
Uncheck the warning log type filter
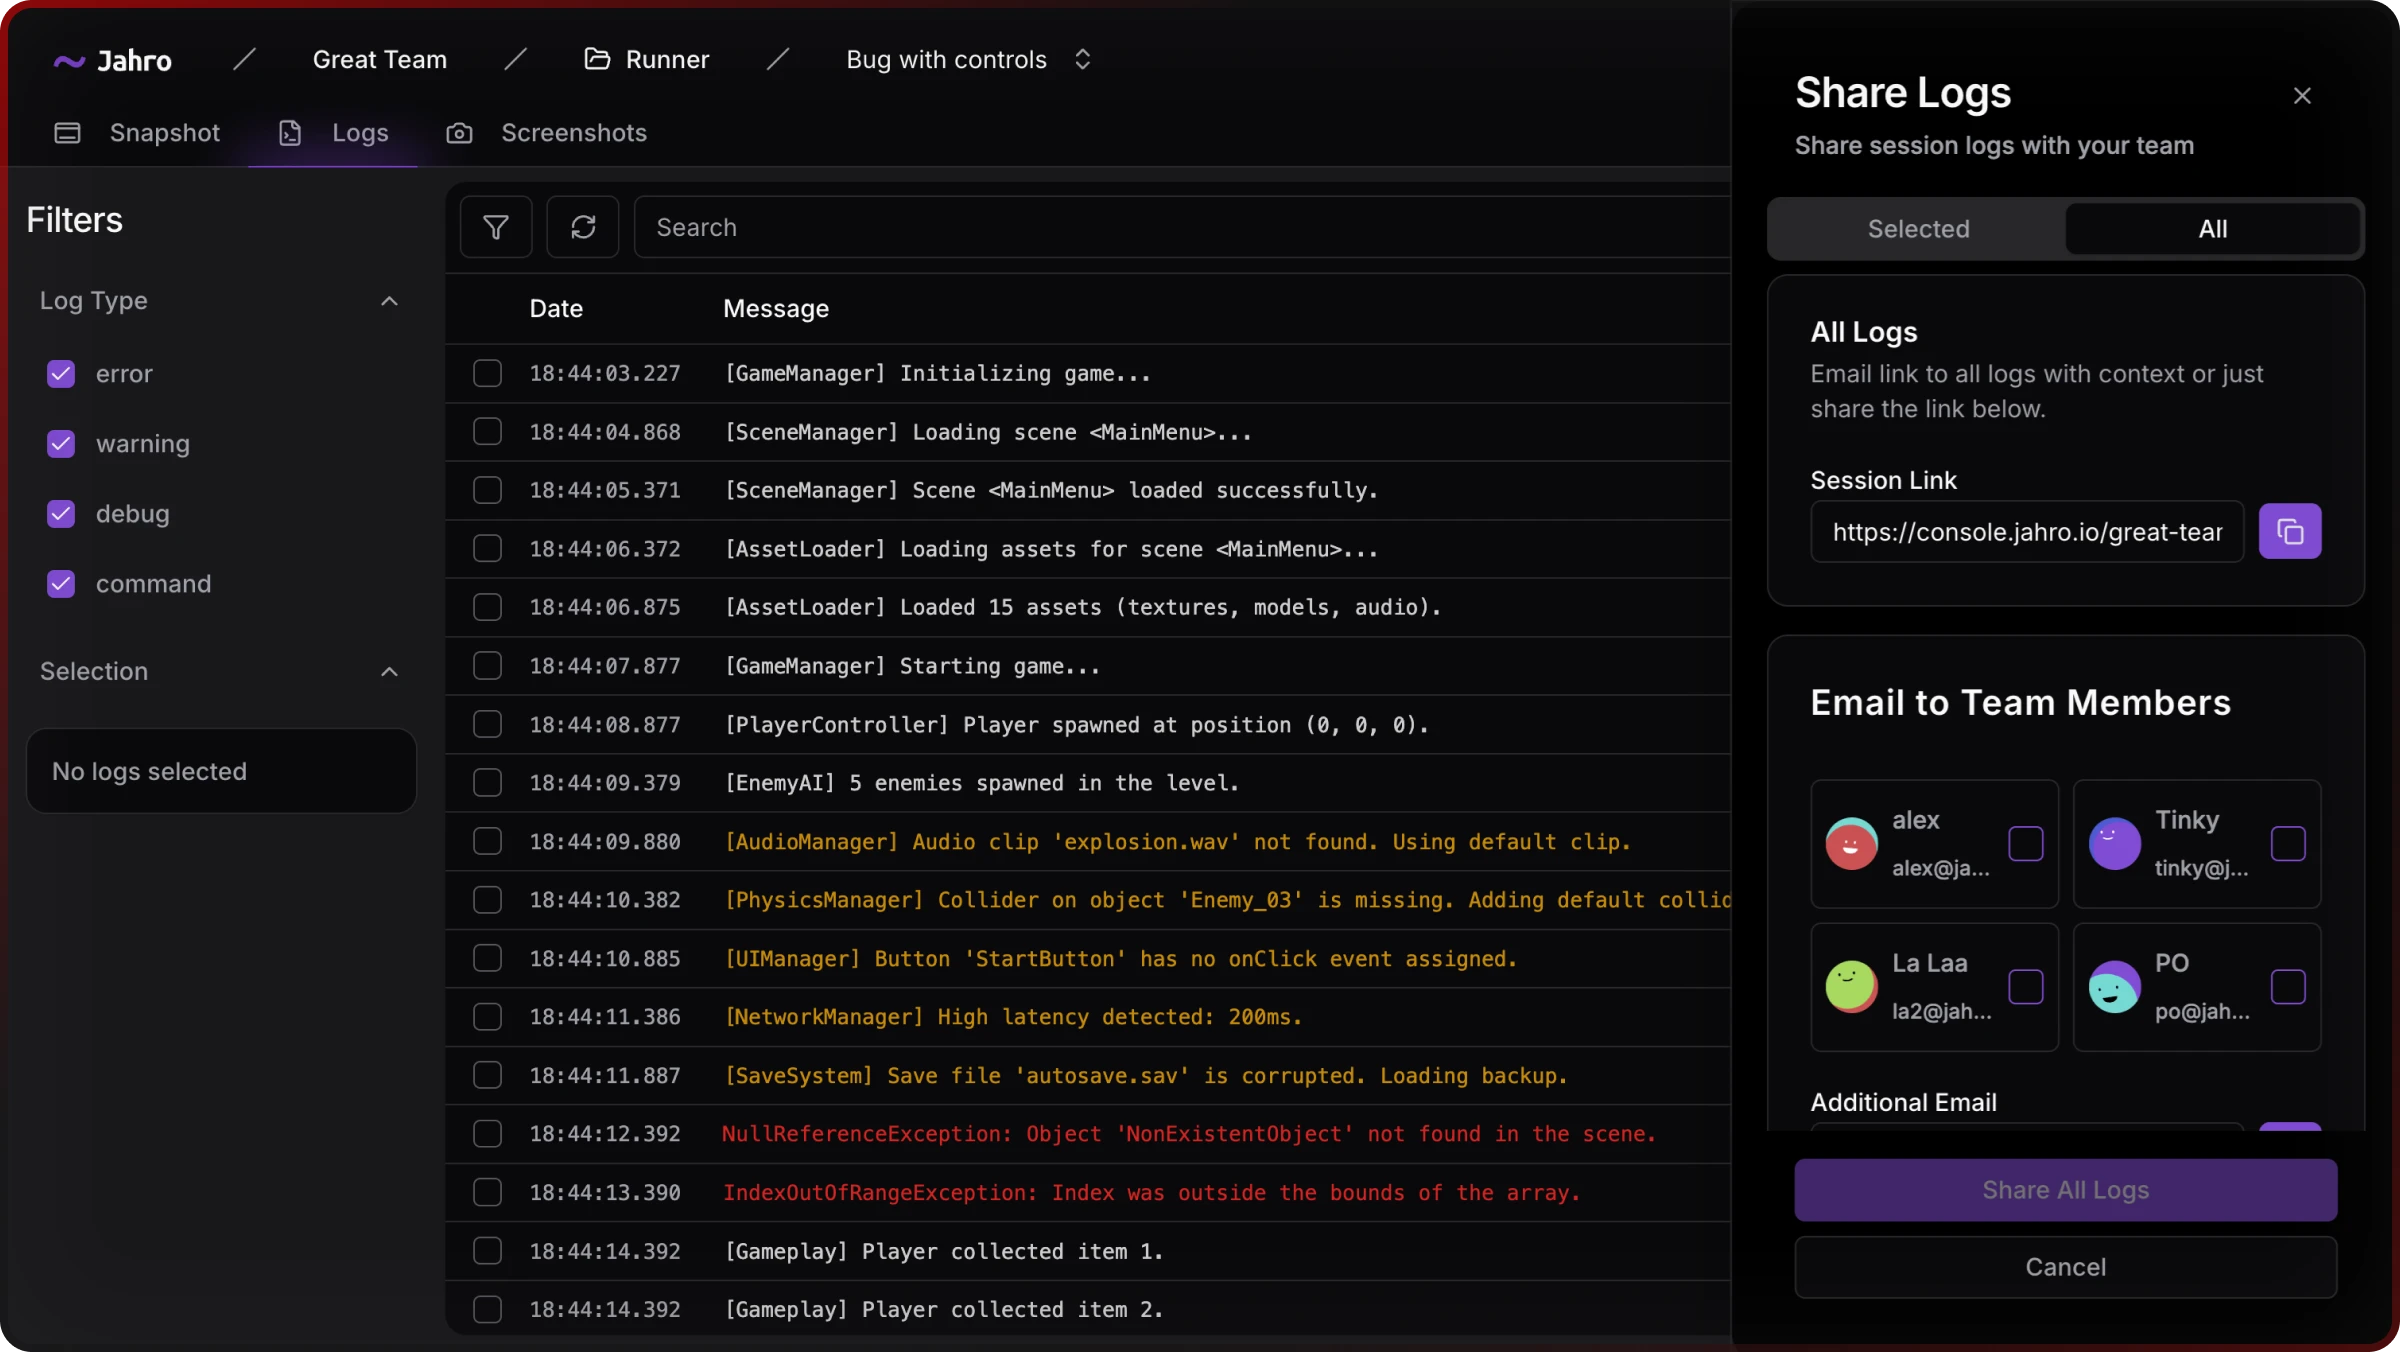61,444
